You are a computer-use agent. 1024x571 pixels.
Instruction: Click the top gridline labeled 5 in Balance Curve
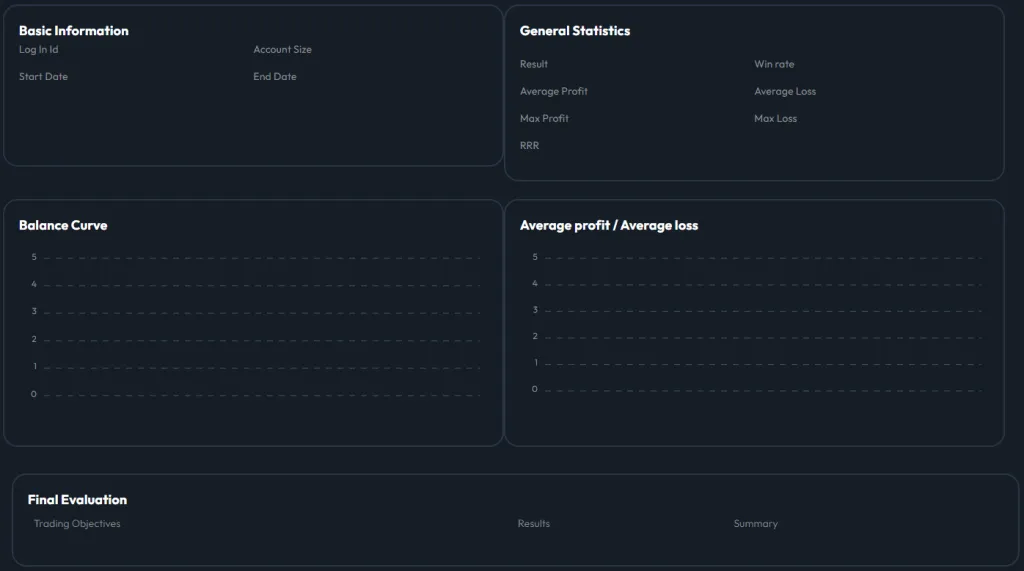(x=260, y=258)
